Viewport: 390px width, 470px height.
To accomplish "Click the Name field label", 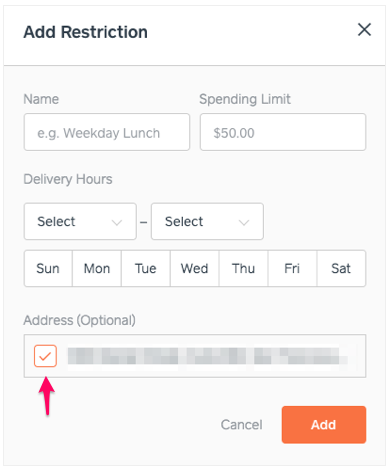I will tap(41, 99).
